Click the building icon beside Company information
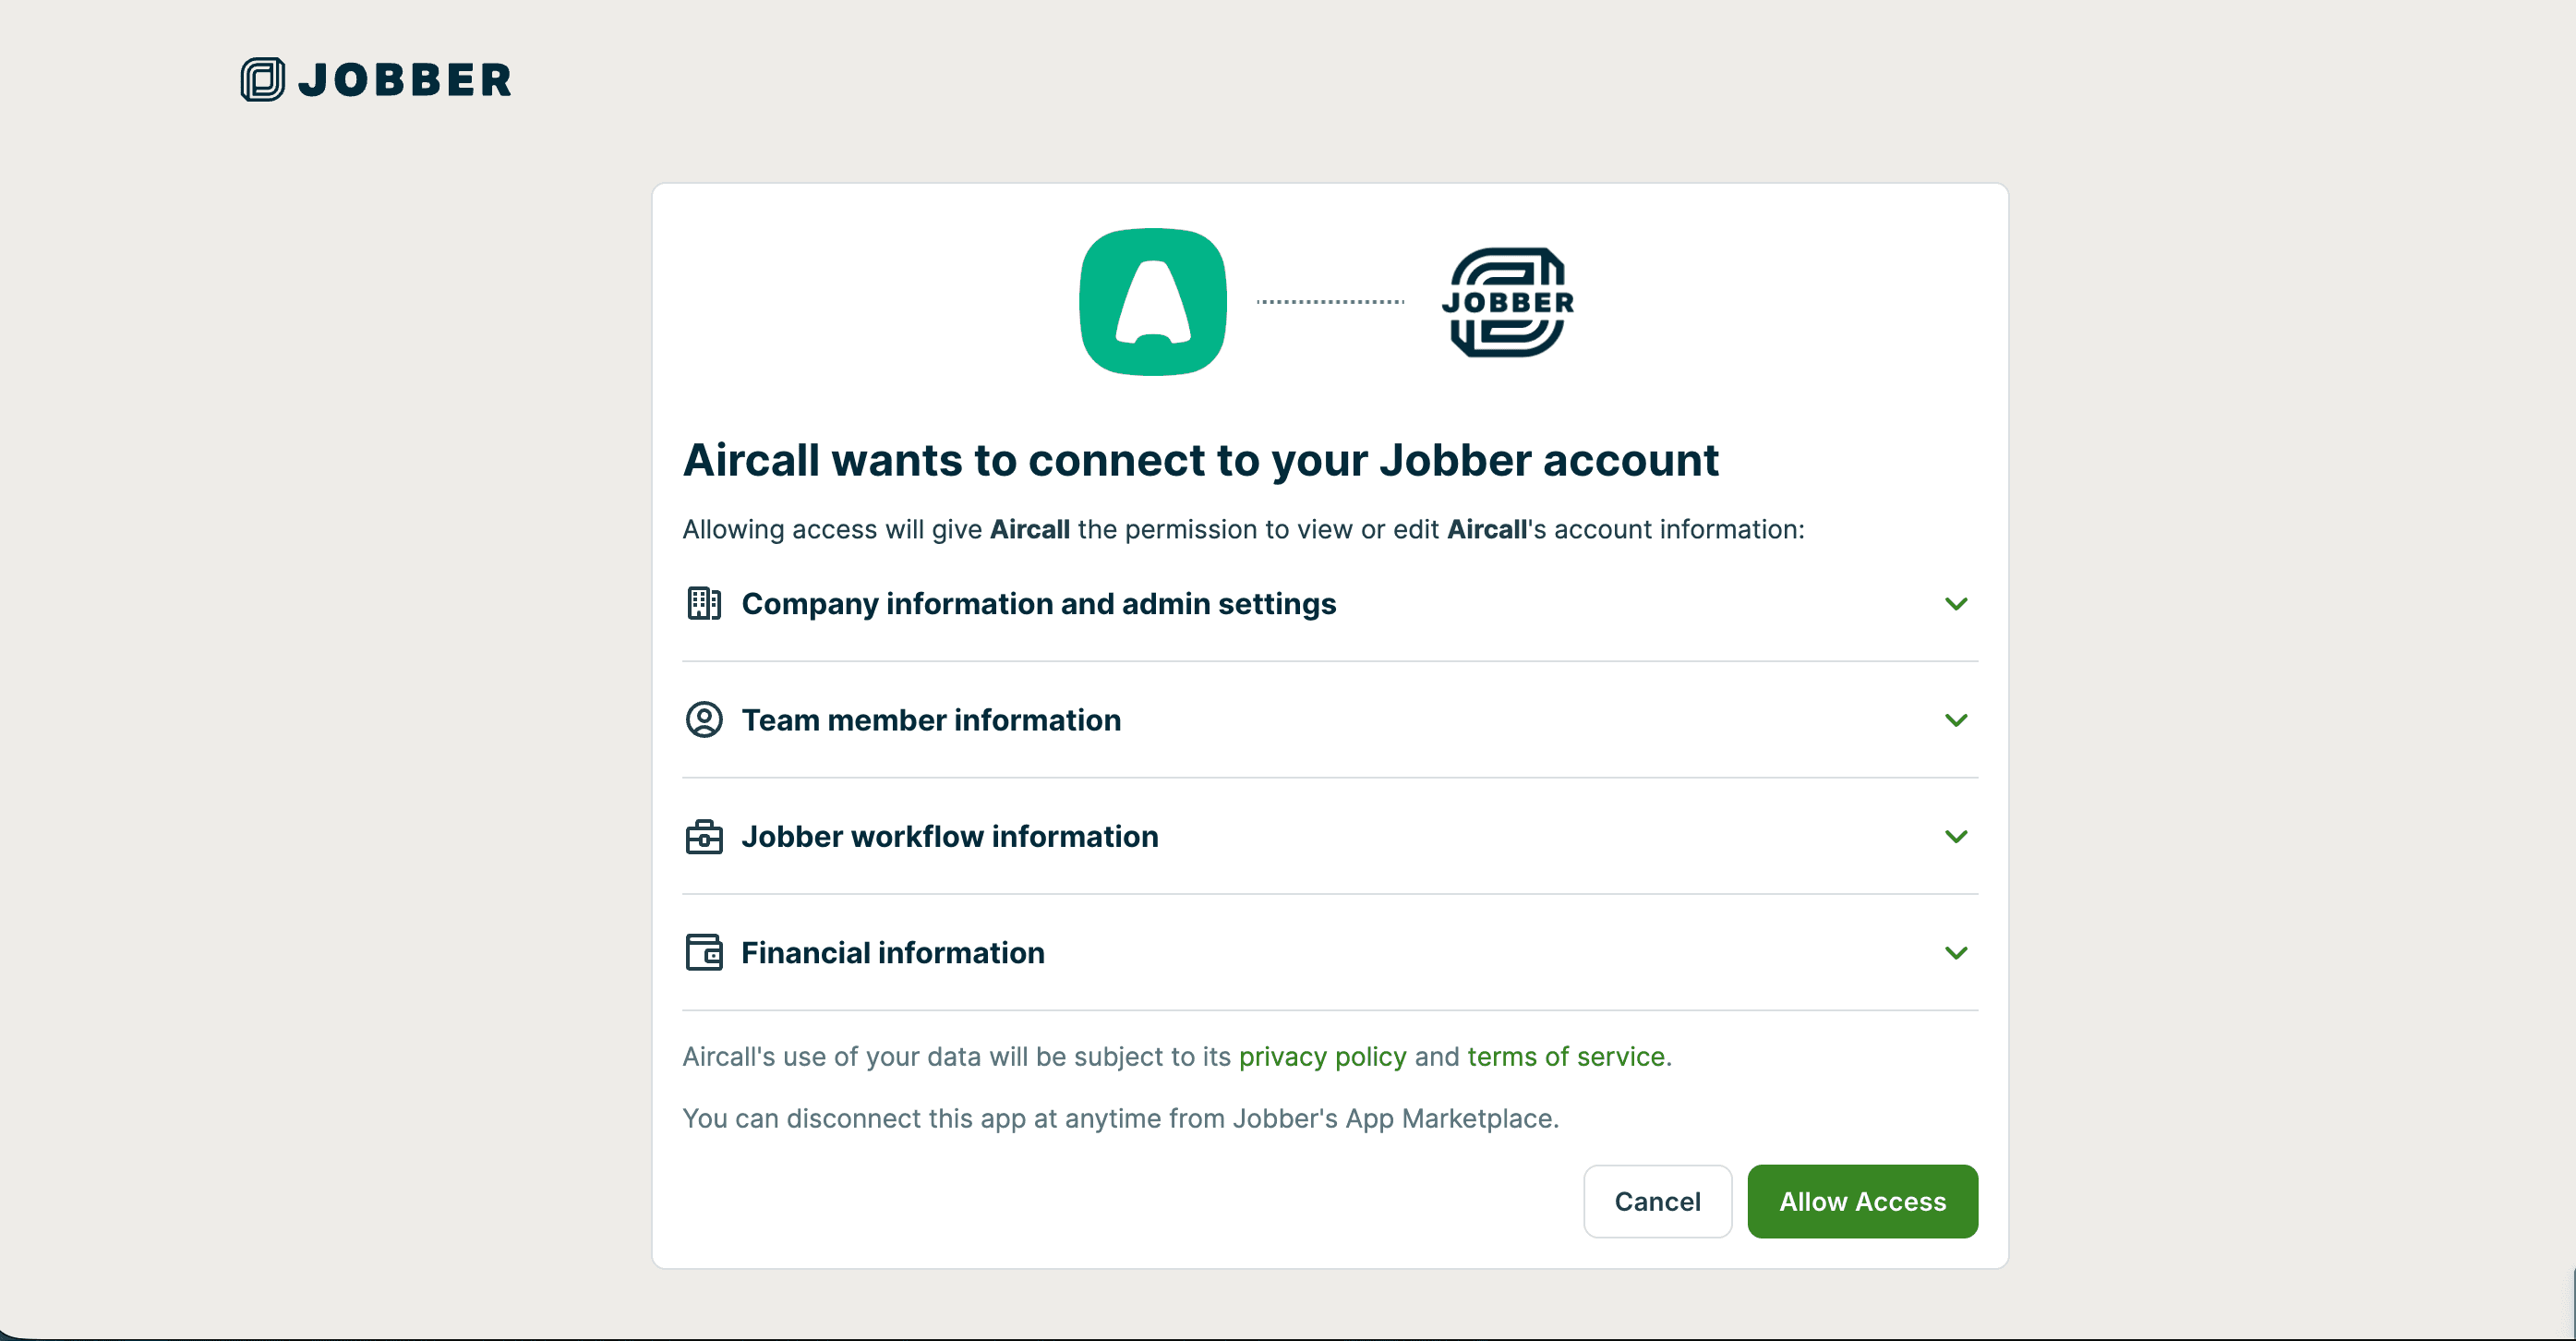The height and width of the screenshot is (1341, 2576). (x=704, y=604)
